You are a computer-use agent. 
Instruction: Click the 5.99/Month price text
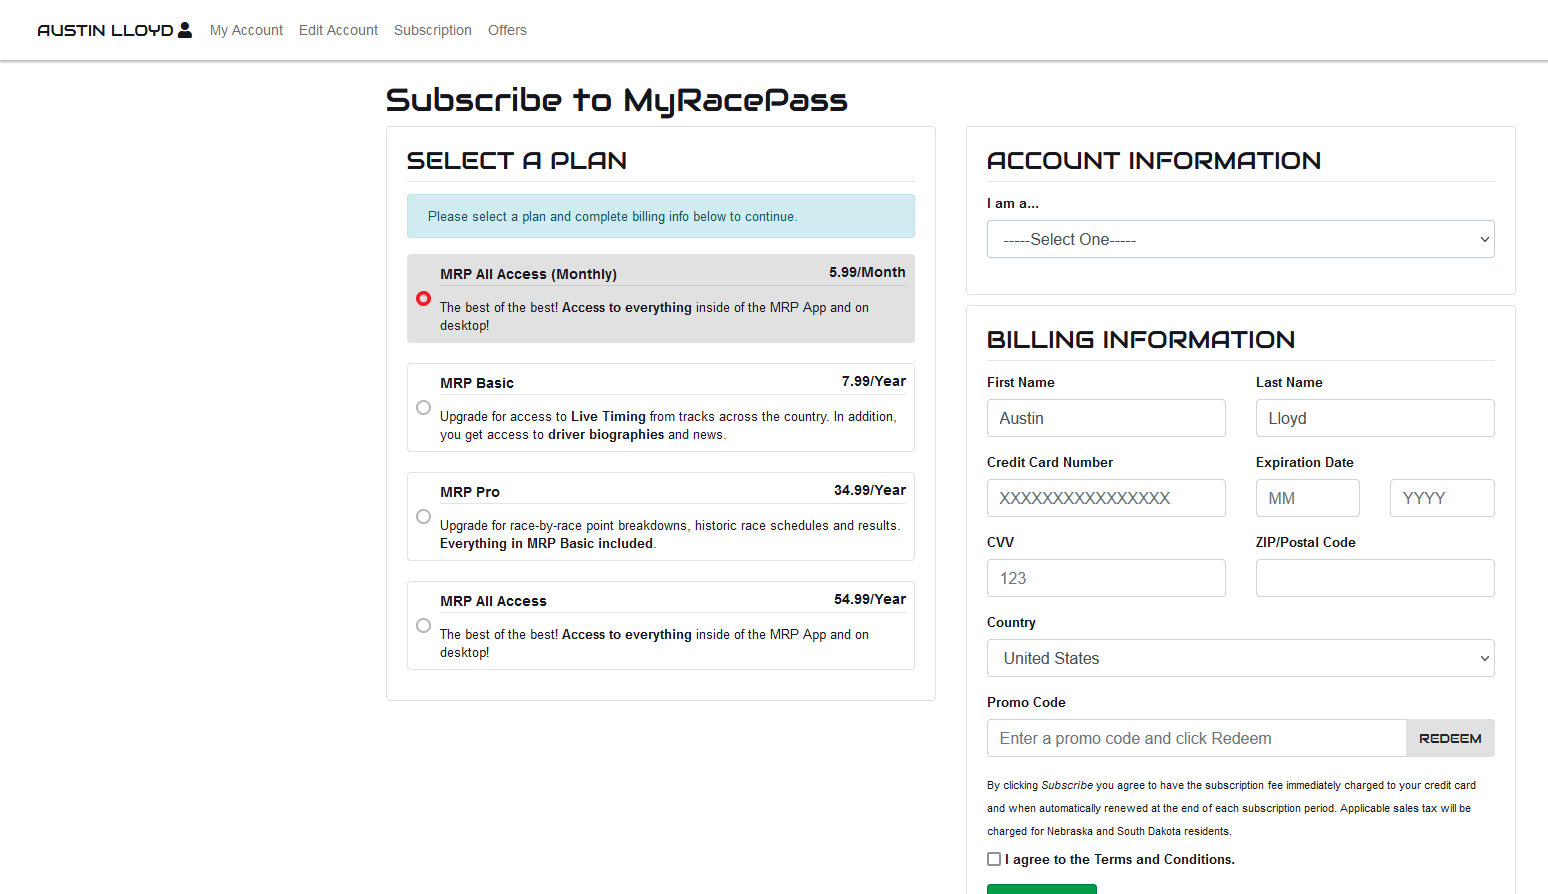coord(867,272)
